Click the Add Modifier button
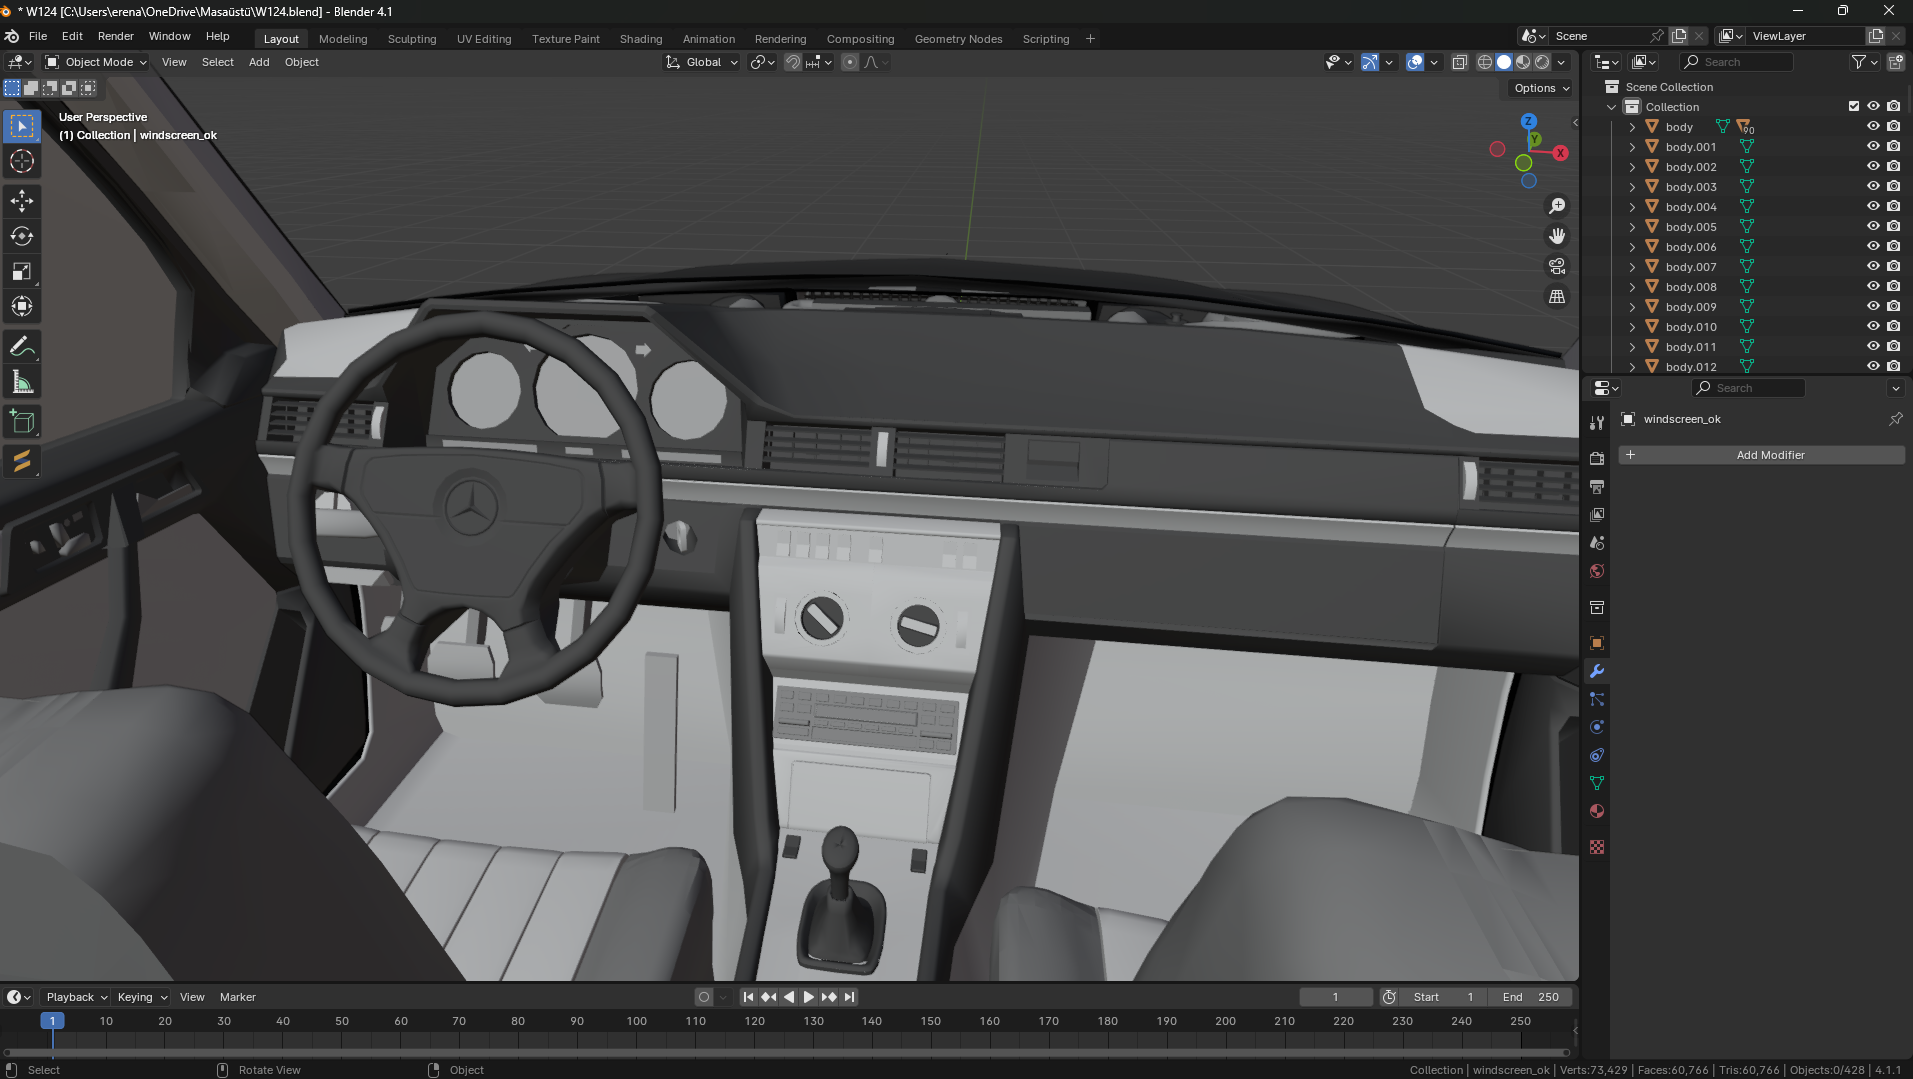The image size is (1913, 1079). tap(1762, 455)
